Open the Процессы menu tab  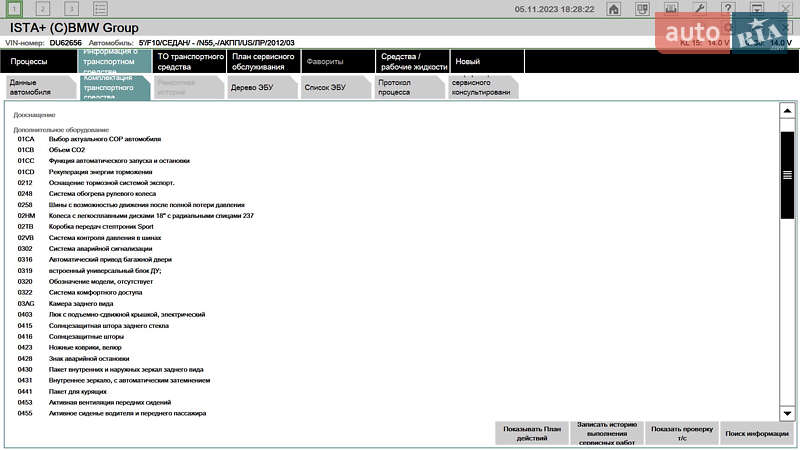[x=36, y=61]
